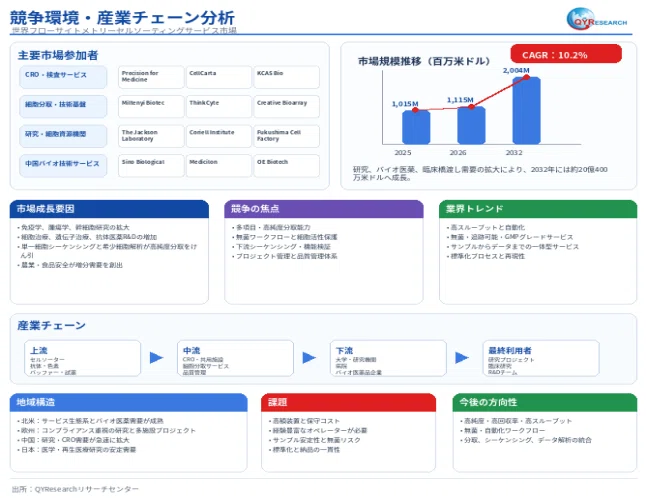Image resolution: width=646 pixels, height=499 pixels.
Task: Click the 産業チェーン section heading
Action: coord(51,326)
